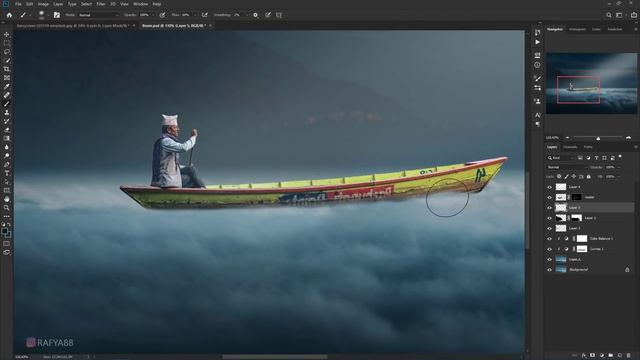The image size is (640, 360).
Task: Open the brush preset picker dropdown
Action: (x=48, y=15)
